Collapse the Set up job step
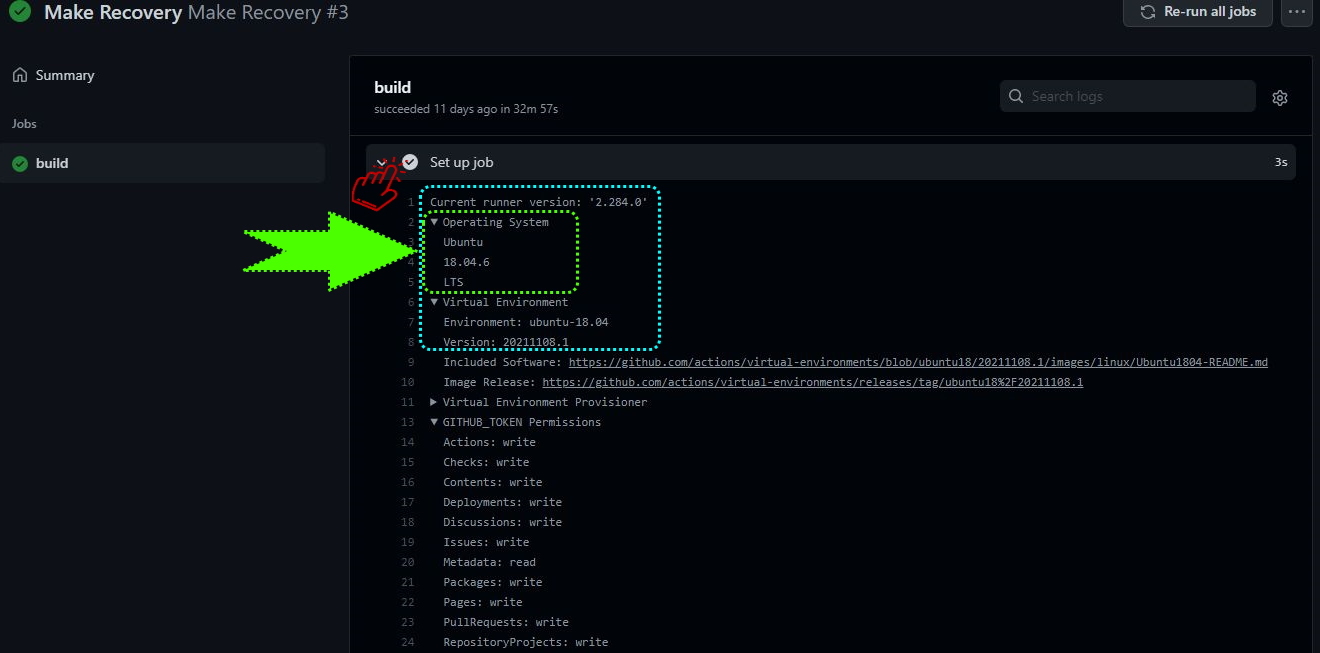 click(x=381, y=162)
